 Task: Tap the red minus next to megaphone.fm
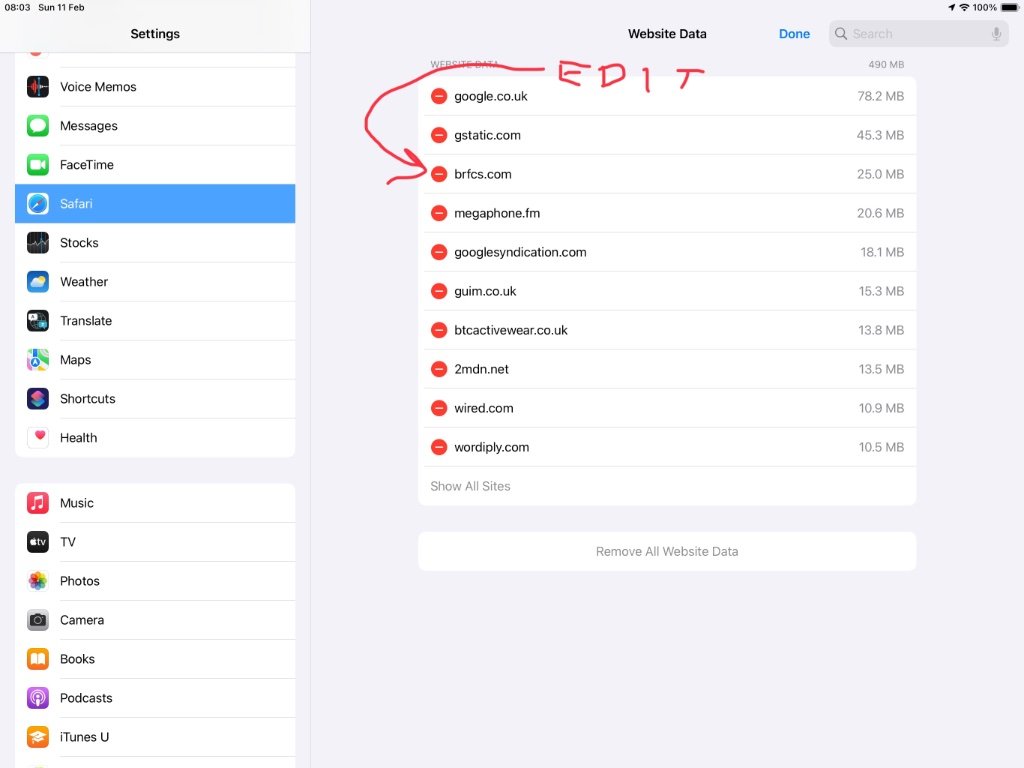tap(439, 214)
